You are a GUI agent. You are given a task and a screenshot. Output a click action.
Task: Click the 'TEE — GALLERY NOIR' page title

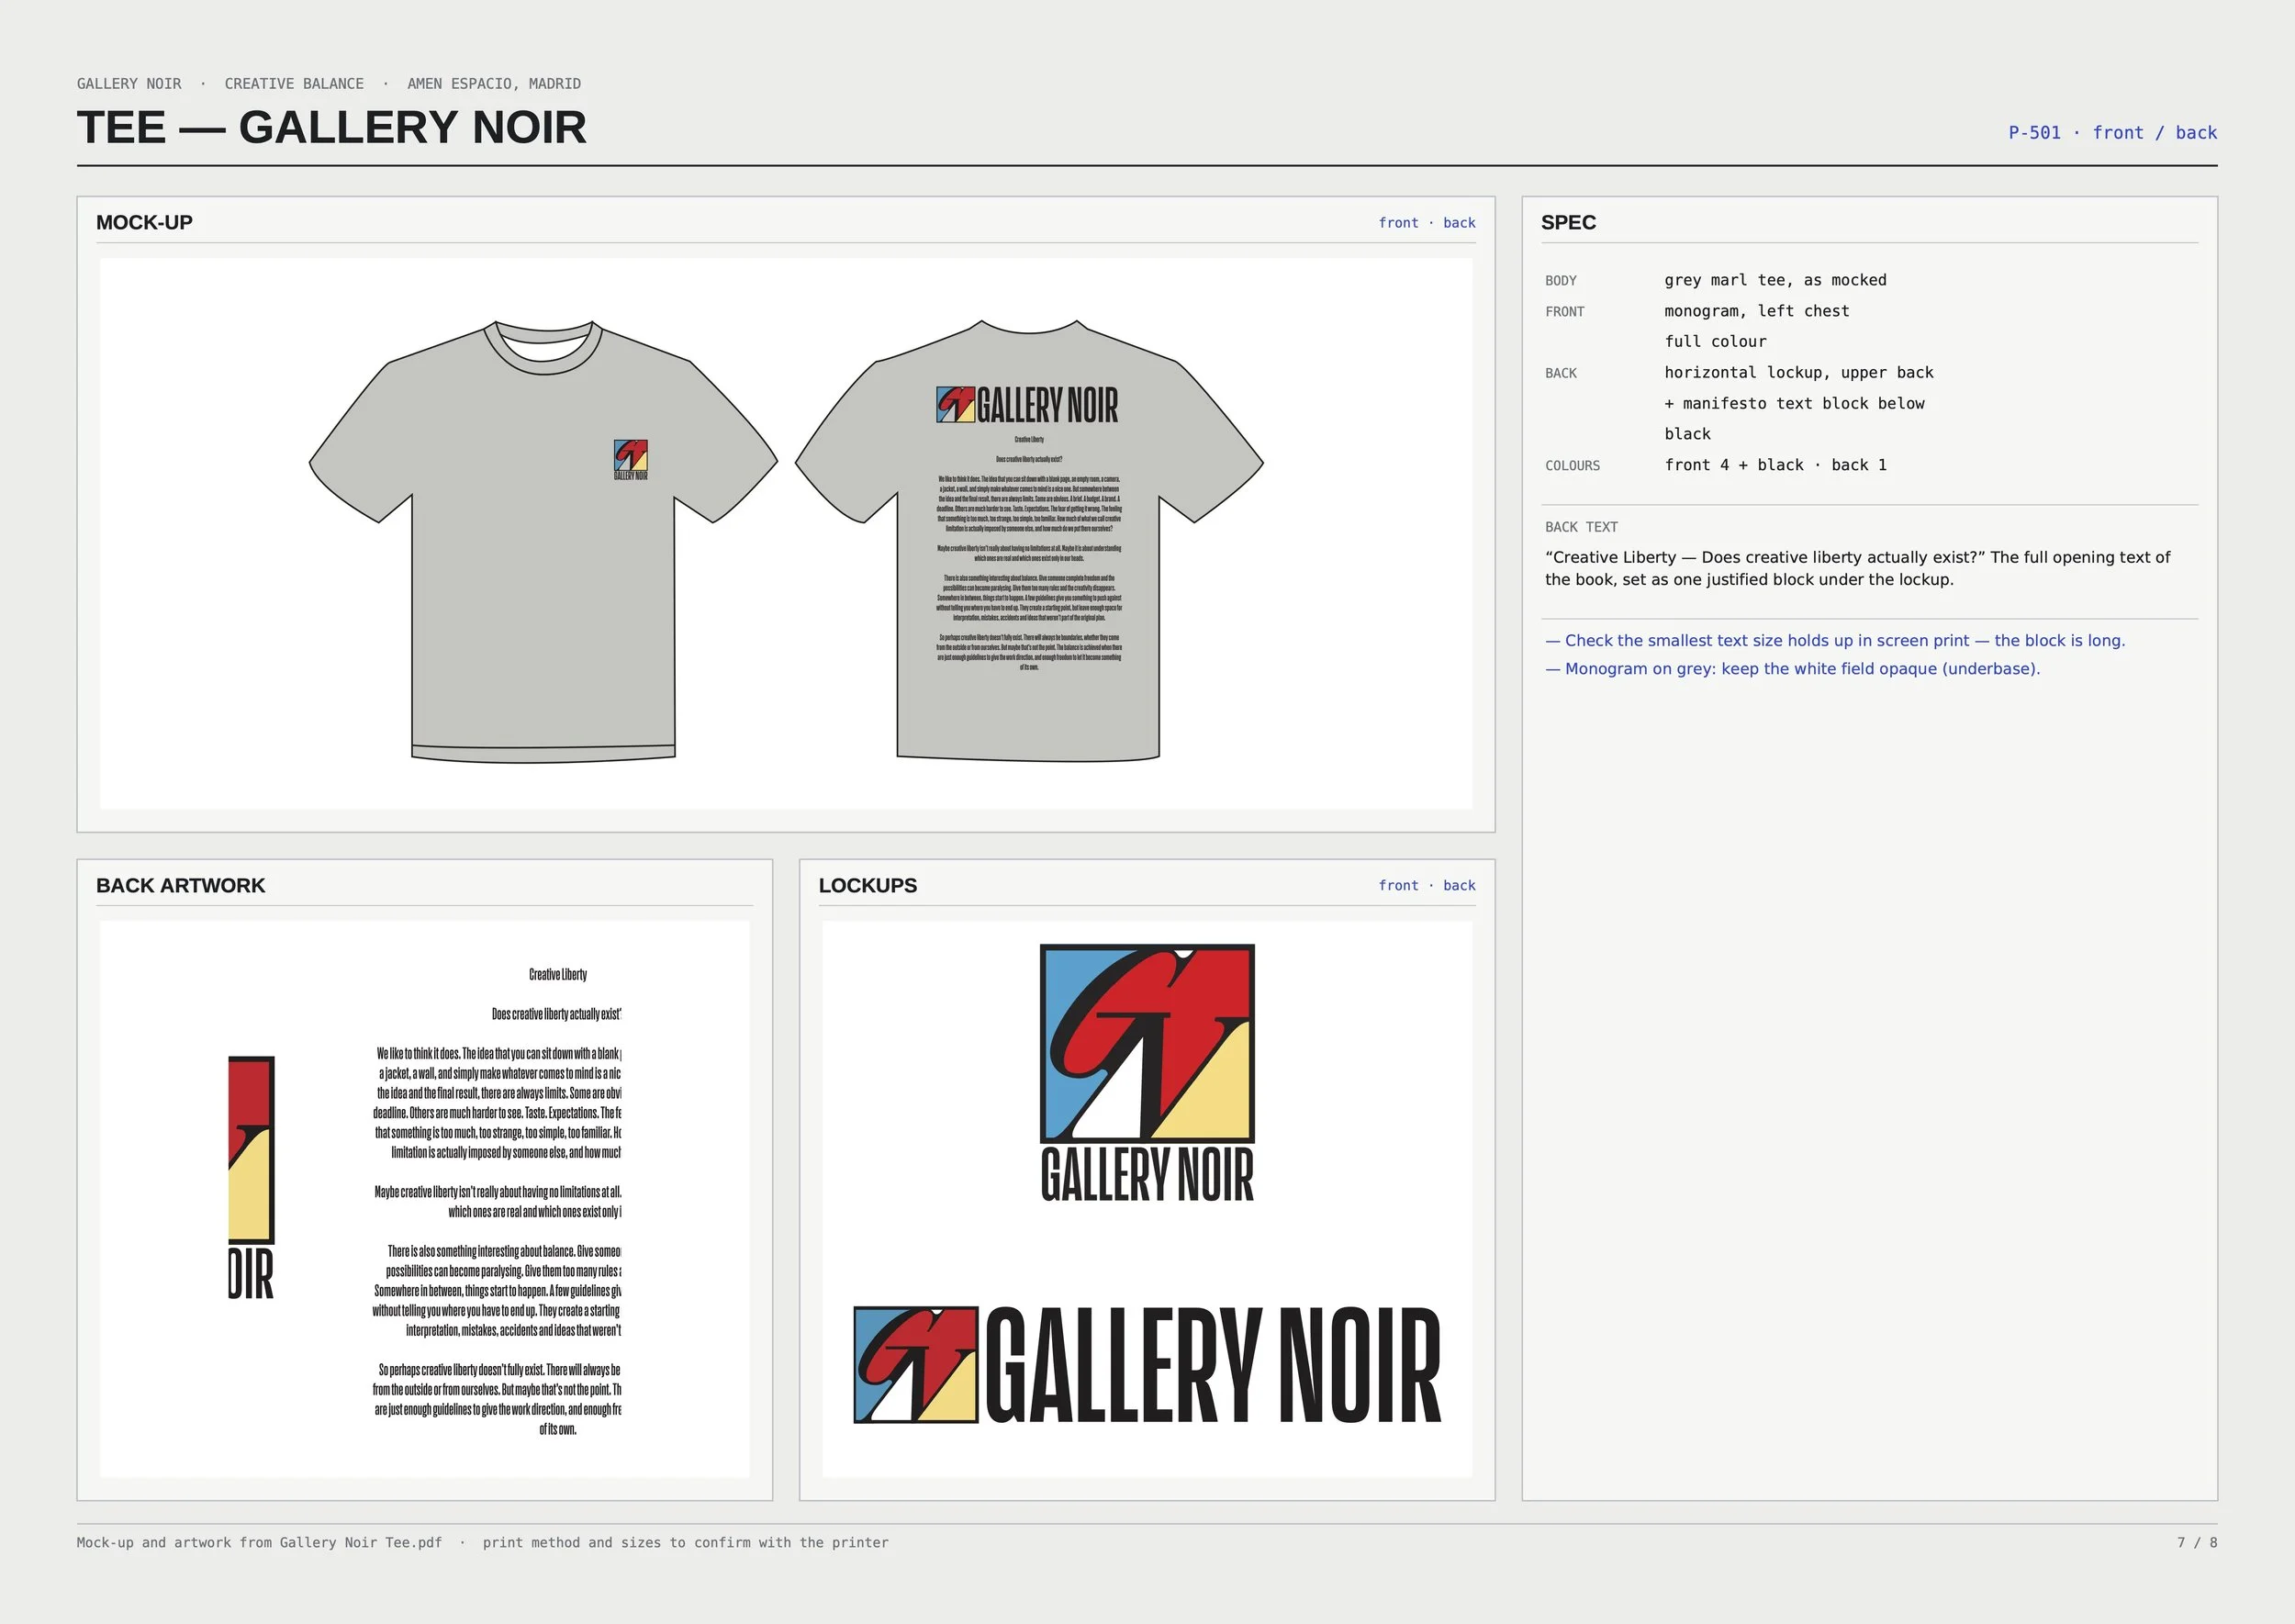(x=332, y=128)
